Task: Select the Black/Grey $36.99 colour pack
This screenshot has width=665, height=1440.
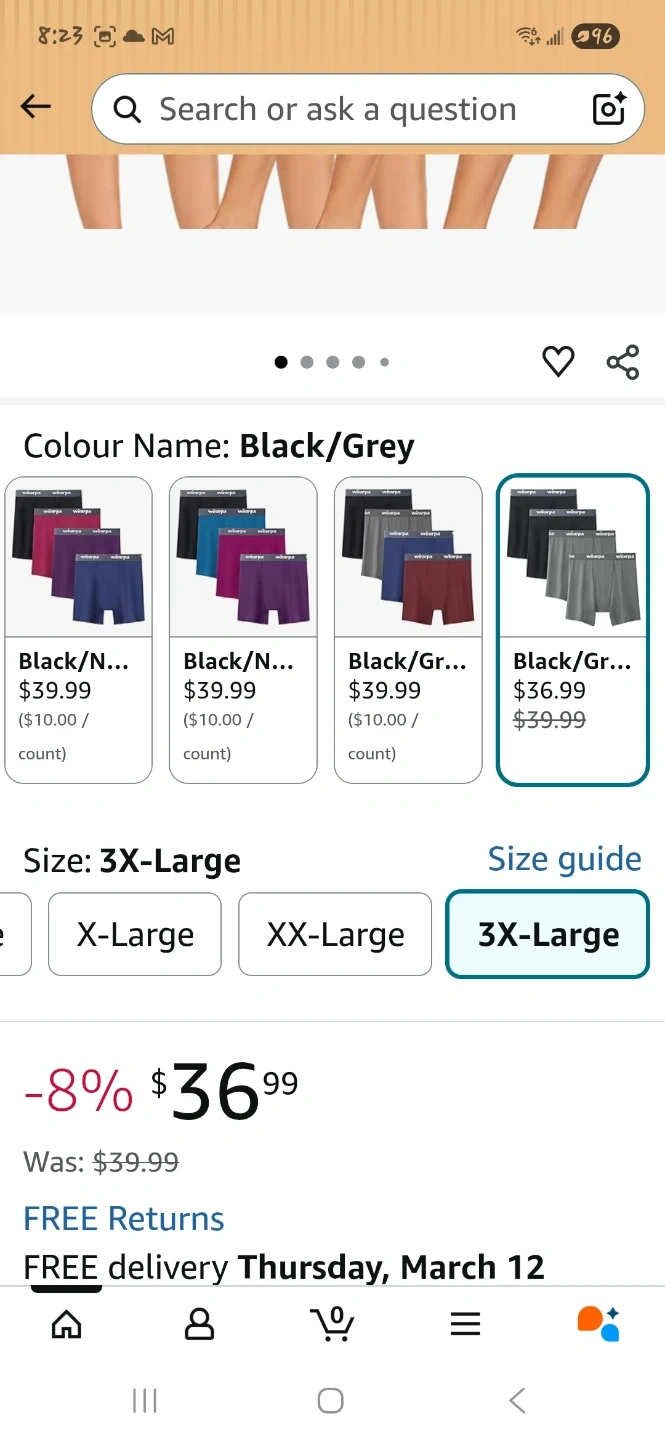Action: pyautogui.click(x=572, y=629)
